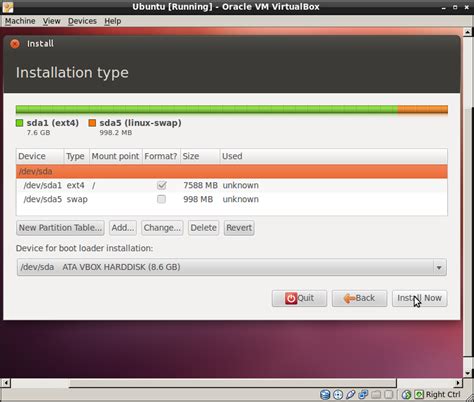This screenshot has width=474, height=402.
Task: Close the Install dialog with red X
Action: [15, 44]
